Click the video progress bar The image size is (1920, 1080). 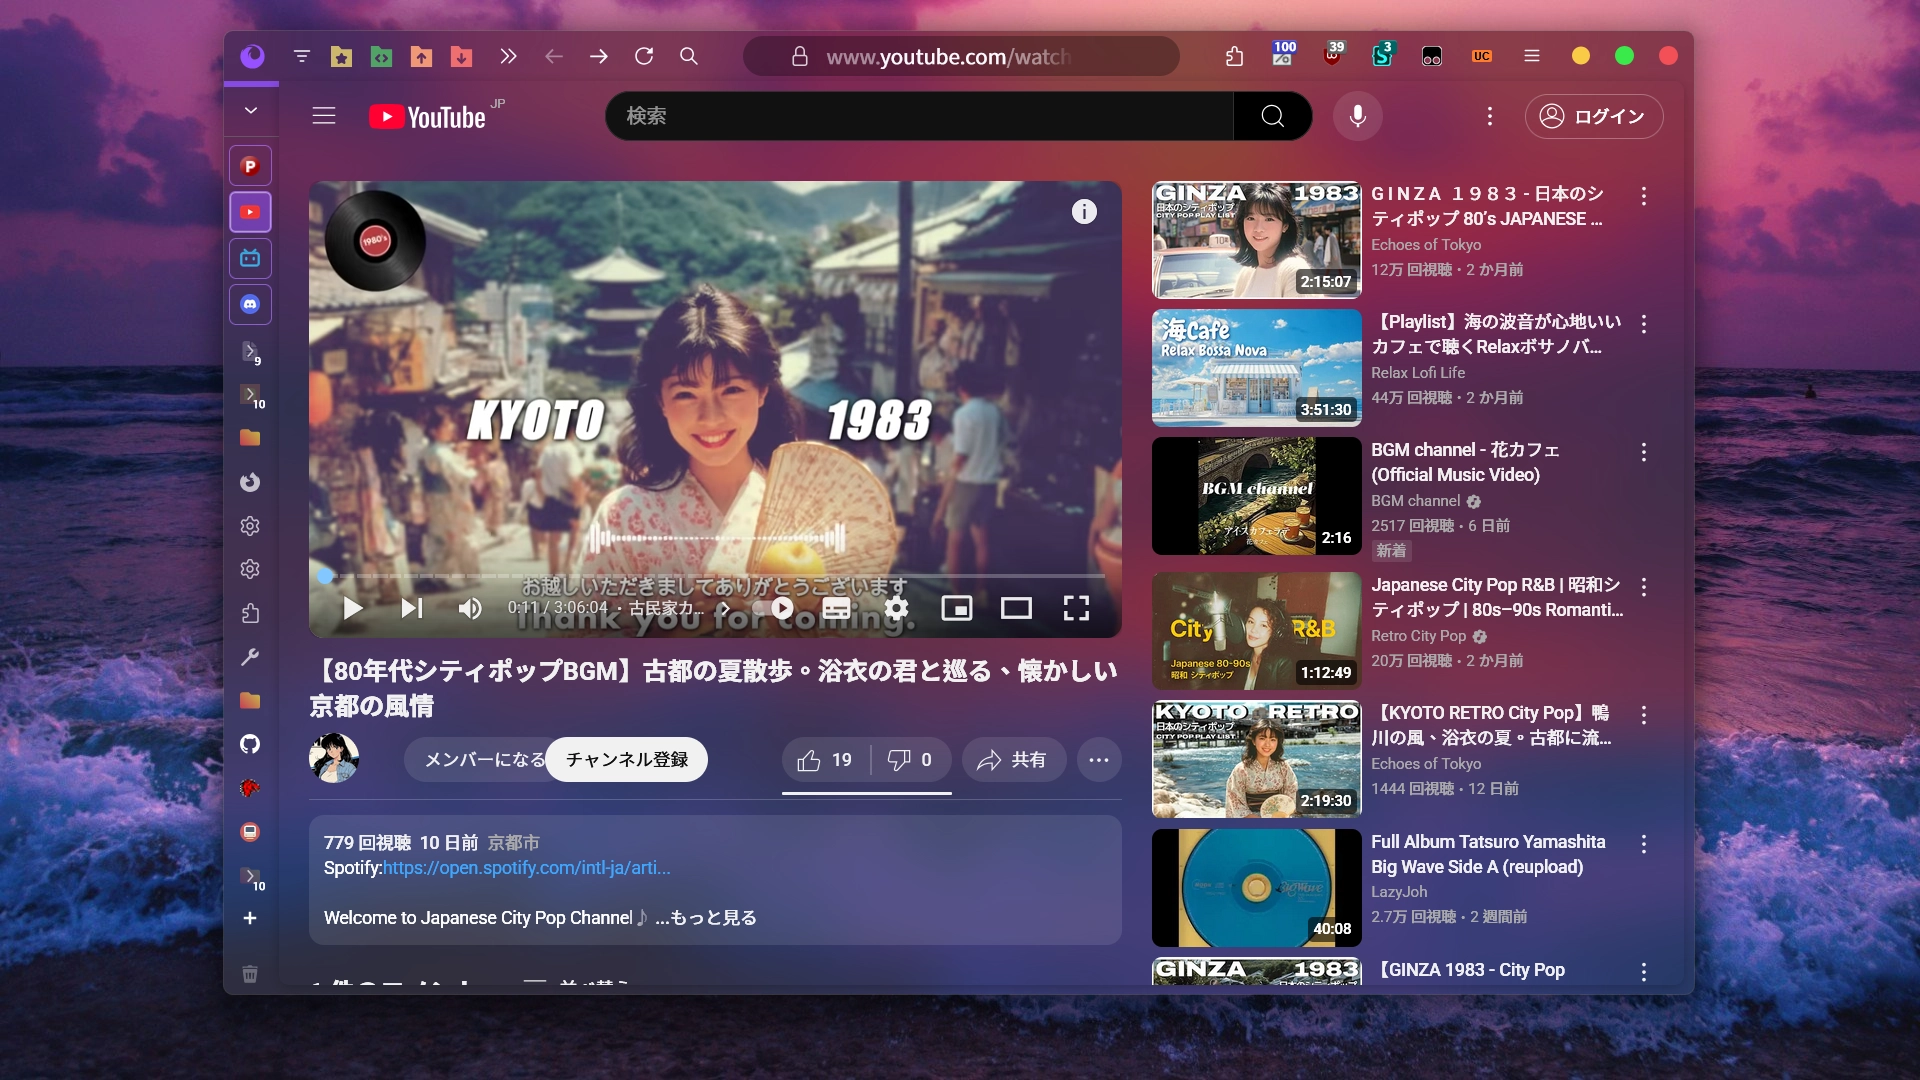click(x=715, y=576)
